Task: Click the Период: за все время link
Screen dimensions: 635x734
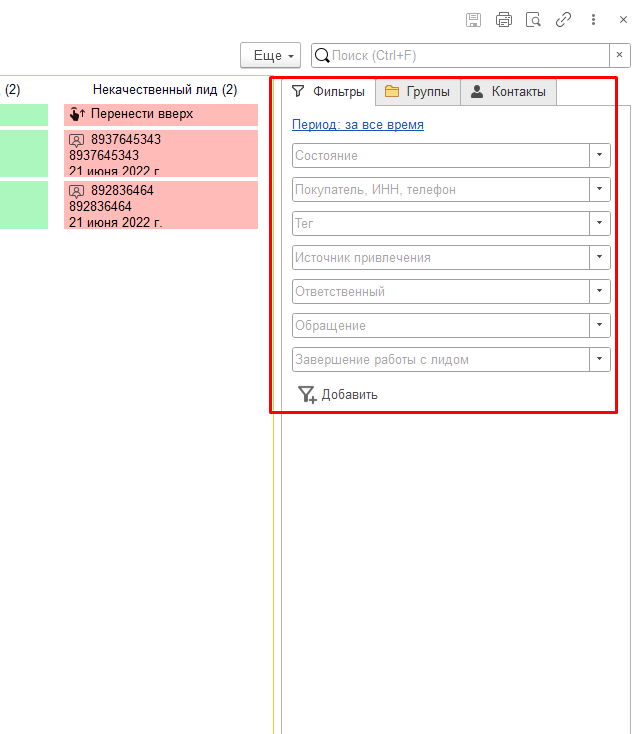Action: click(x=358, y=125)
